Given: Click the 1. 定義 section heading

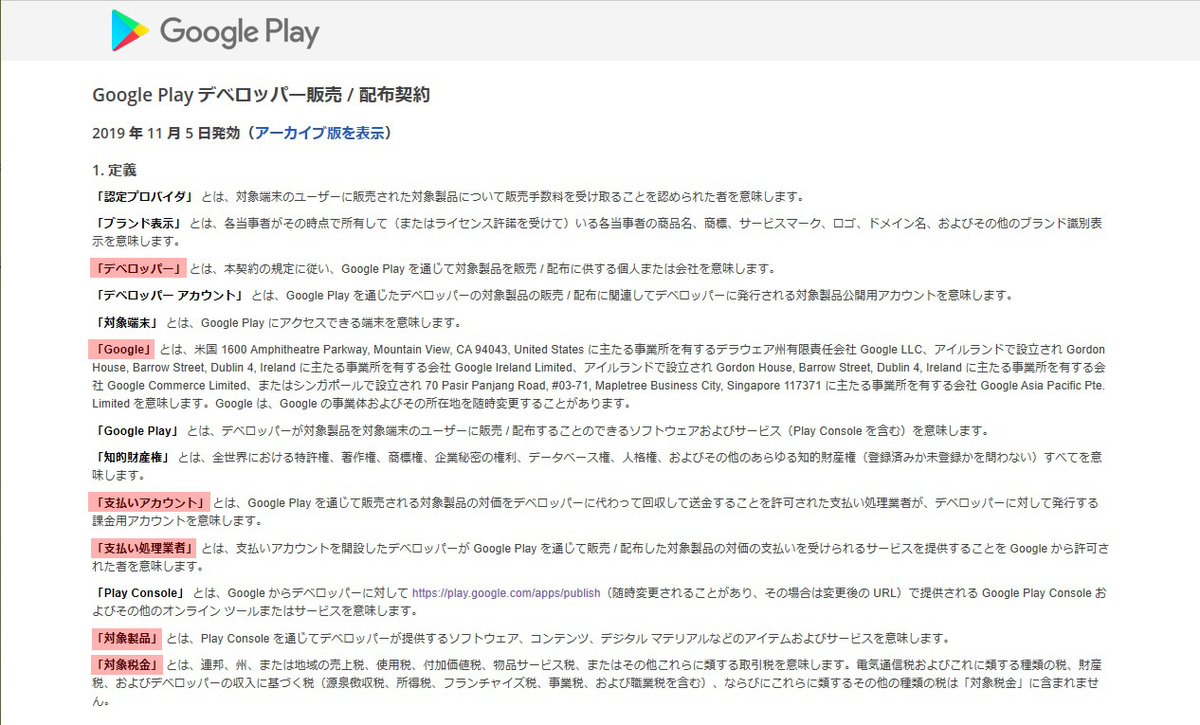Looking at the screenshot, I should click(x=114, y=170).
